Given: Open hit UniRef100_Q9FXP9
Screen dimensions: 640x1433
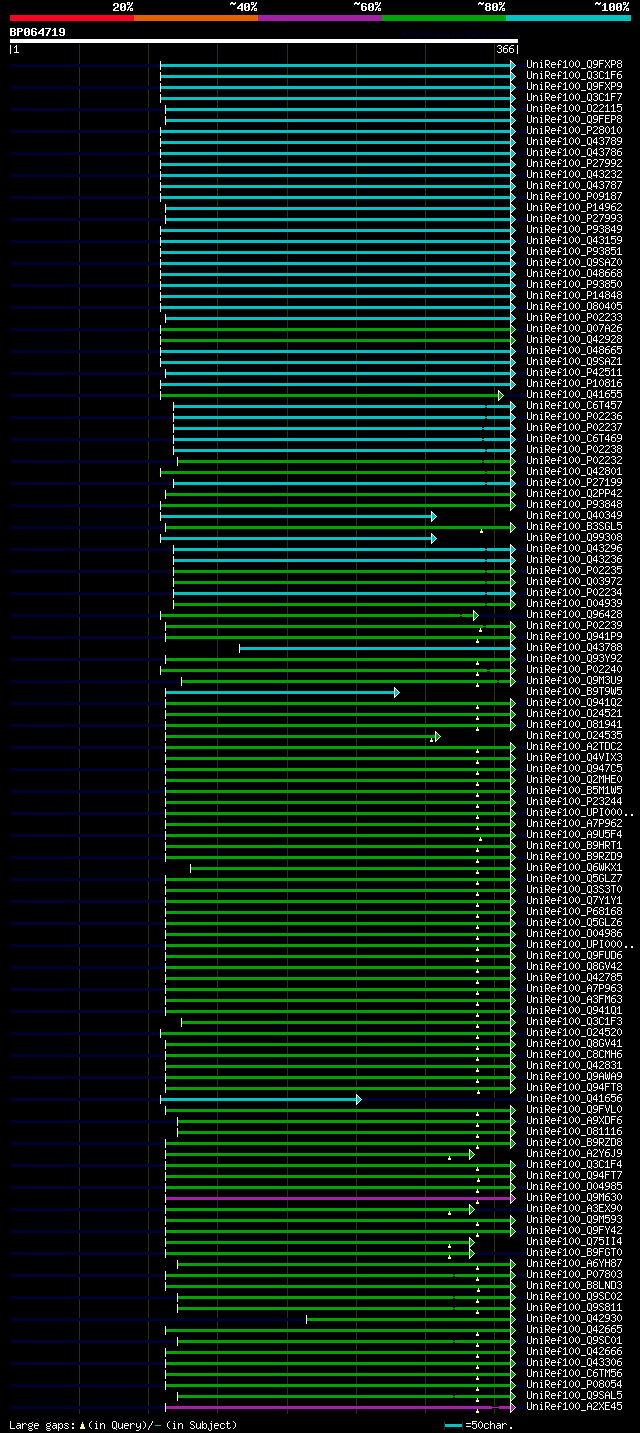Looking at the screenshot, I should tap(574, 87).
